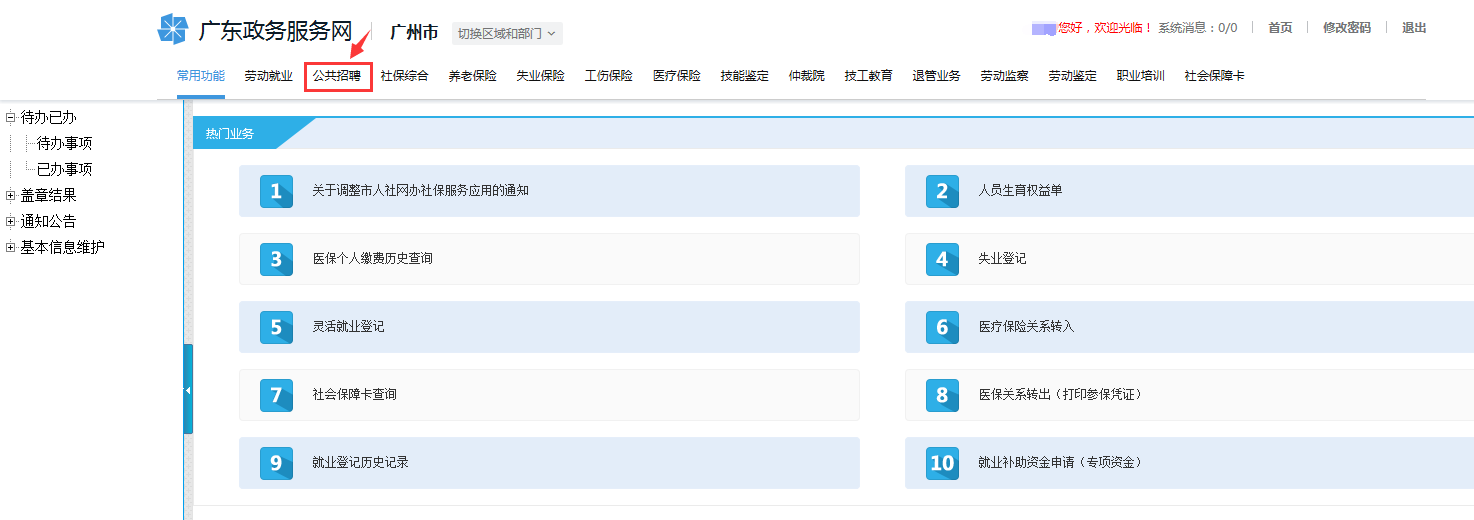Open the 切换区域和部门 dropdown
The image size is (1474, 520).
tap(507, 33)
